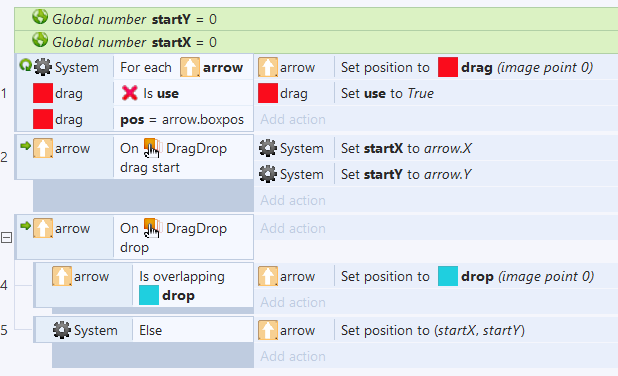Image resolution: width=618 pixels, height=376 pixels.
Task: Click Add action under the Else event
Action: (x=293, y=356)
